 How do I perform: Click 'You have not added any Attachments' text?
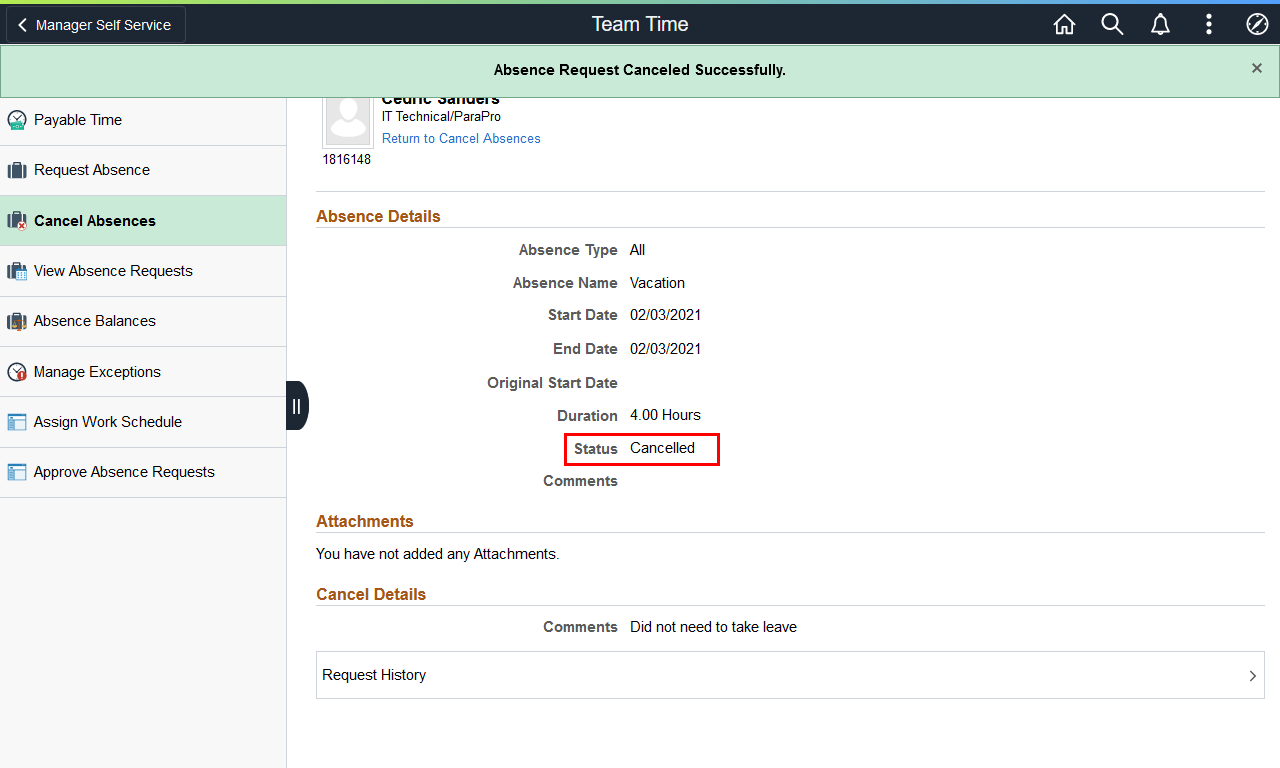438,554
